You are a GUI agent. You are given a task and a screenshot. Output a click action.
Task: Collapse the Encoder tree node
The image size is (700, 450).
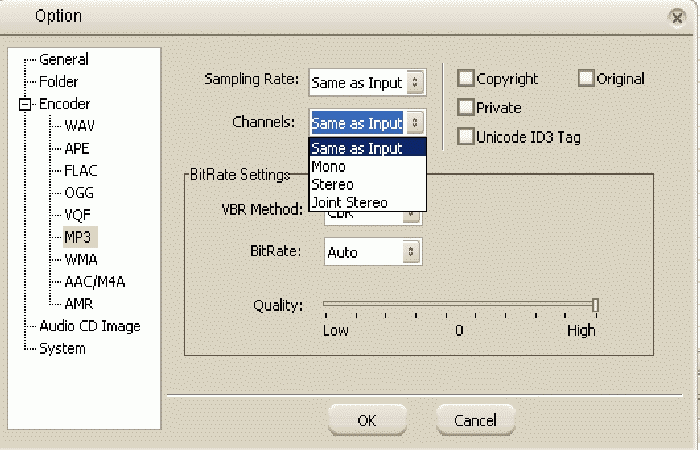(24, 104)
